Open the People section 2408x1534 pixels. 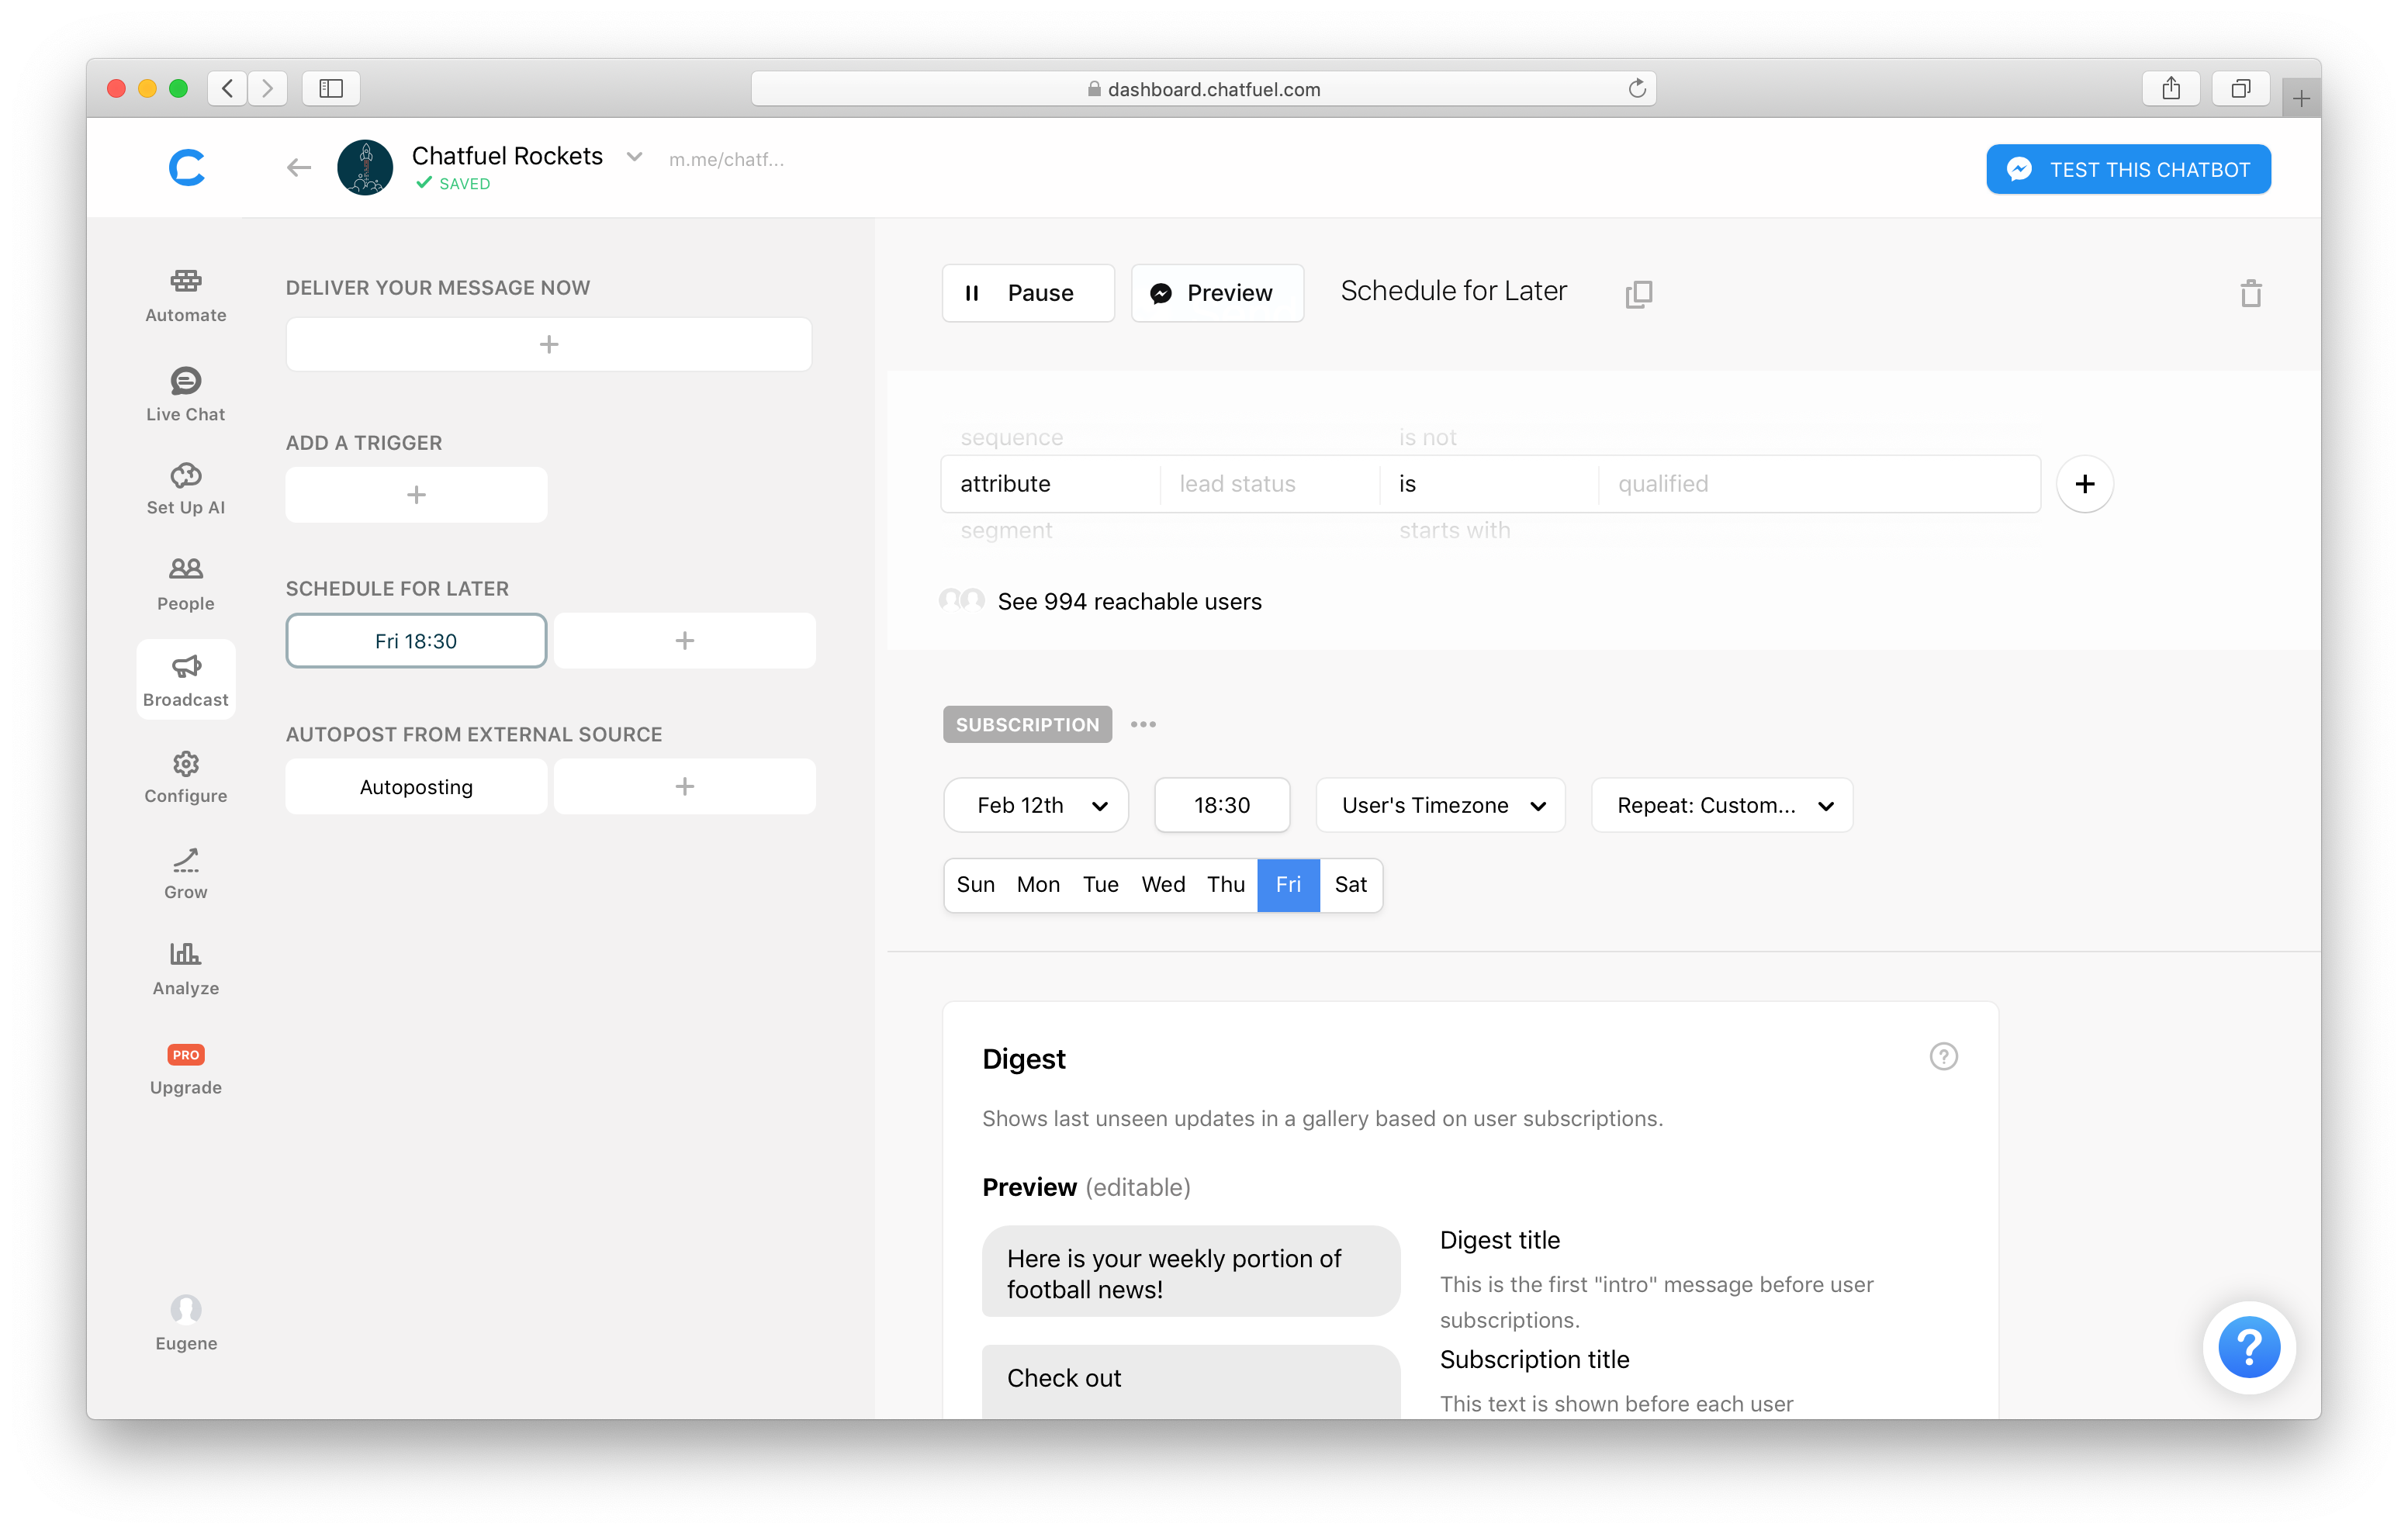tap(185, 584)
